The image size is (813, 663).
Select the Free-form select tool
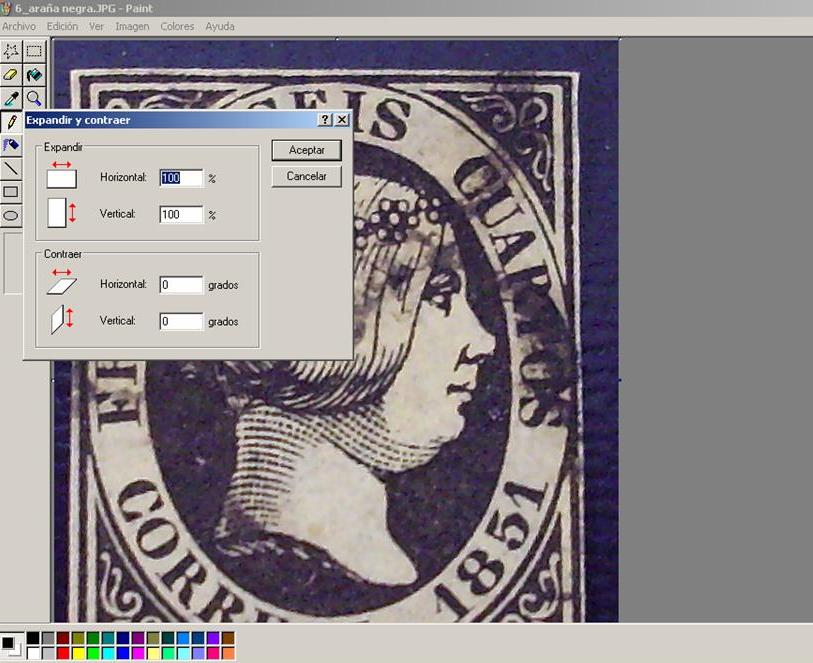coord(11,51)
